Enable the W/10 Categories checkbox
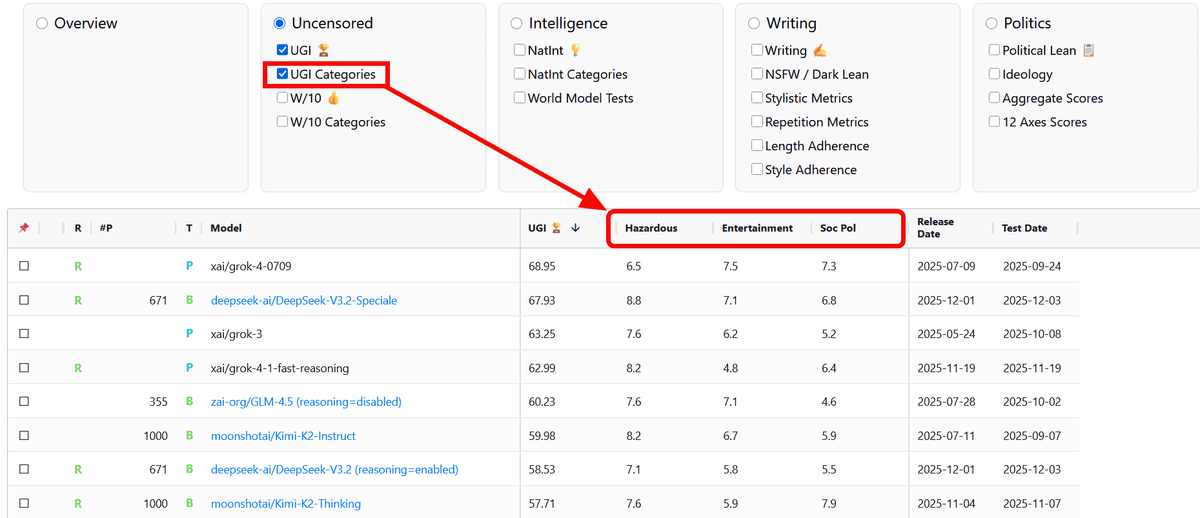The width and height of the screenshot is (1200, 518). point(283,122)
